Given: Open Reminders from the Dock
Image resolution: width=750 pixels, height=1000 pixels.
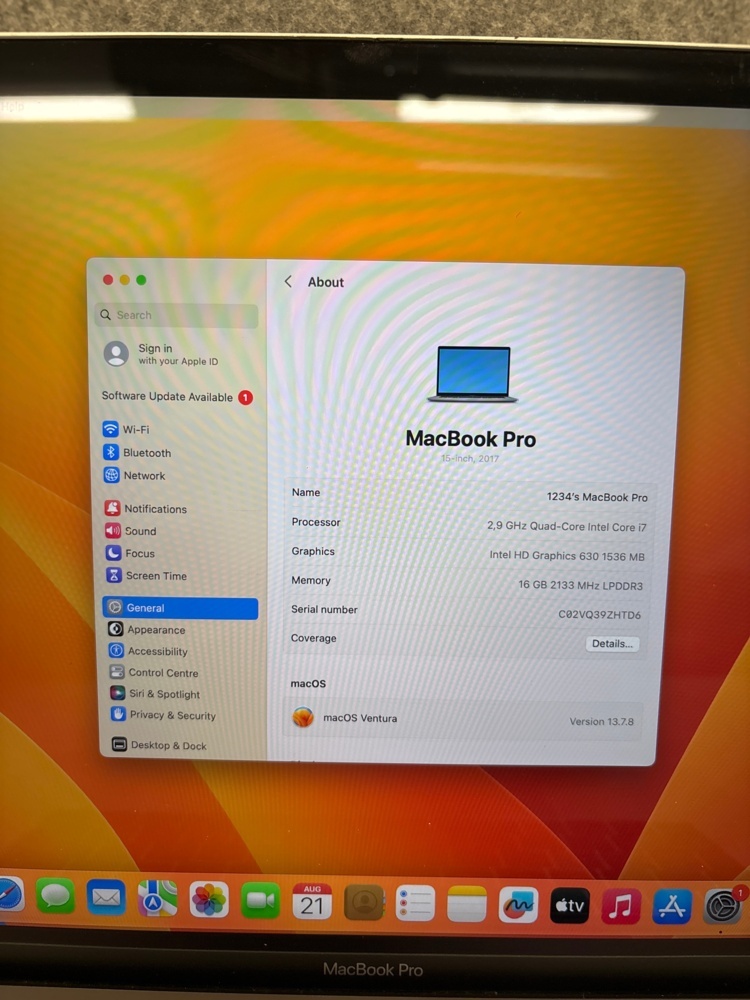Looking at the screenshot, I should (415, 903).
